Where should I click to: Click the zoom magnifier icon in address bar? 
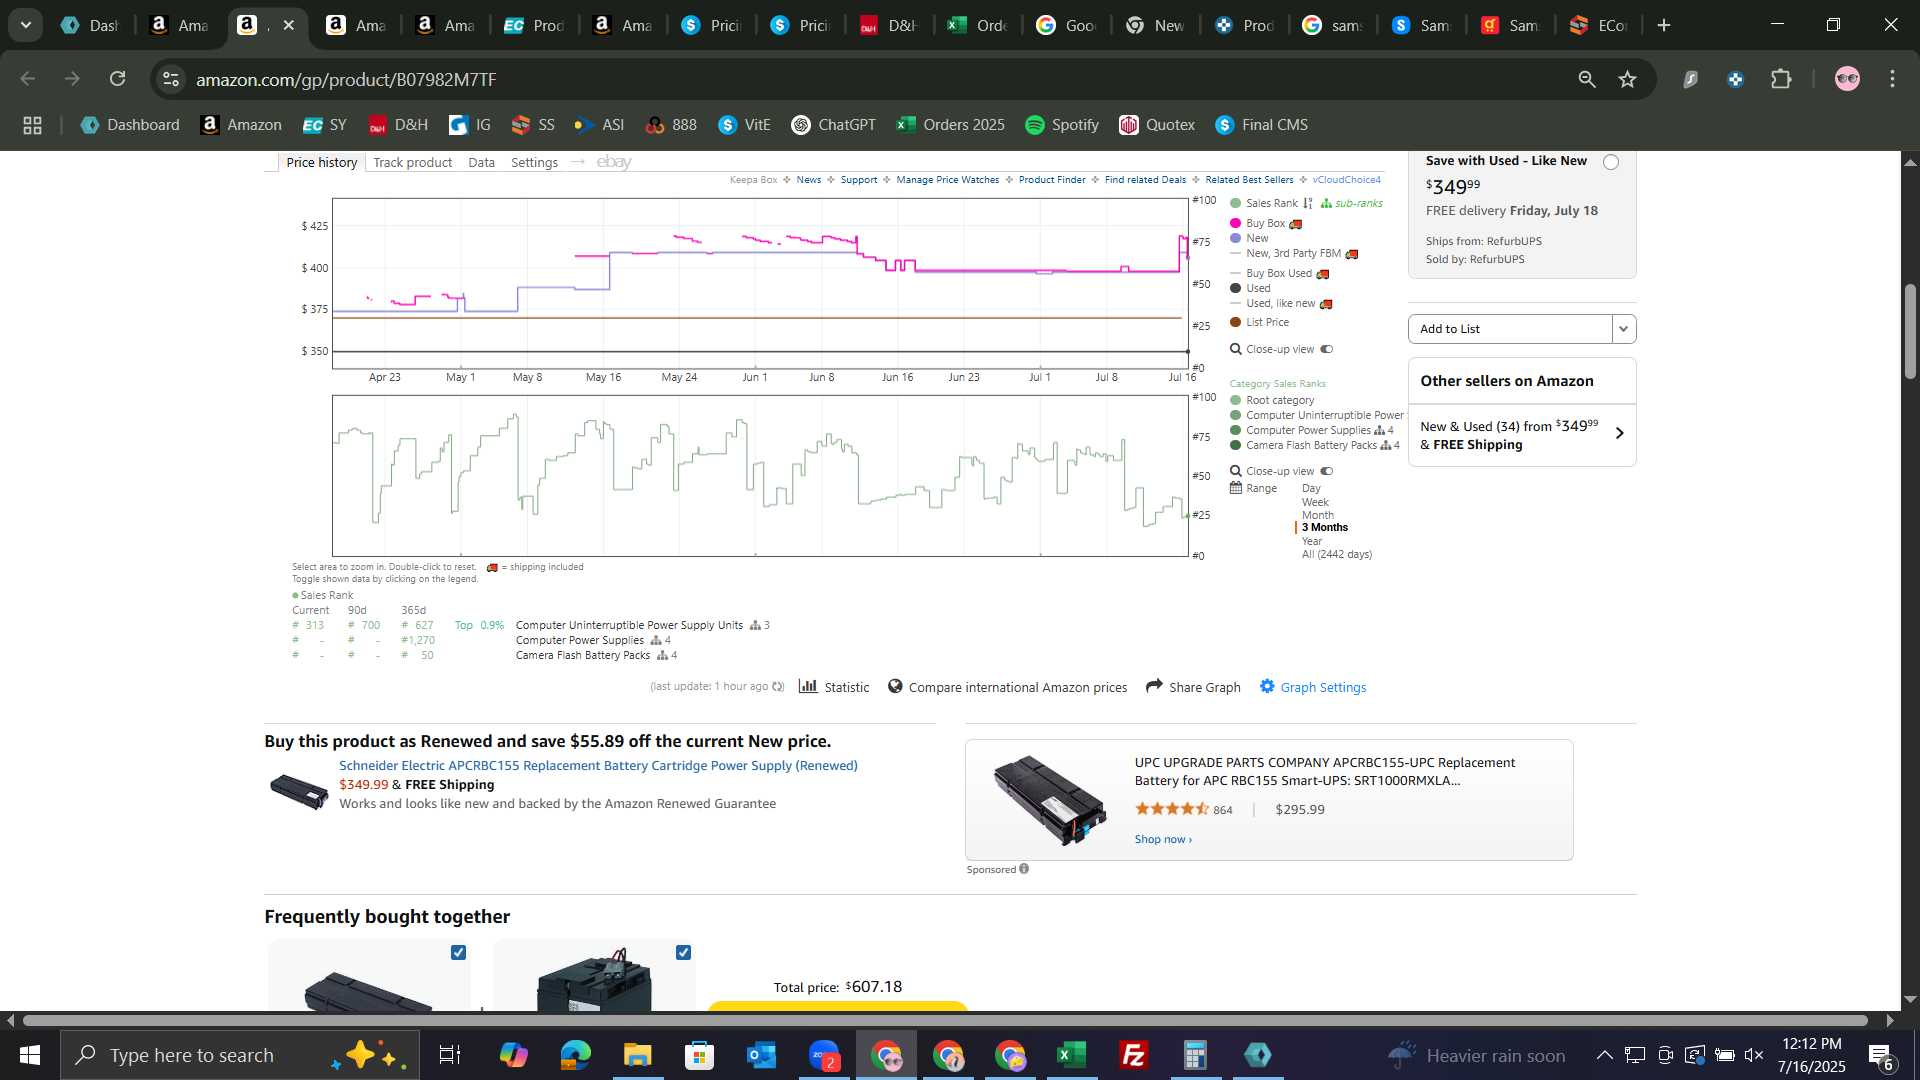coord(1587,79)
